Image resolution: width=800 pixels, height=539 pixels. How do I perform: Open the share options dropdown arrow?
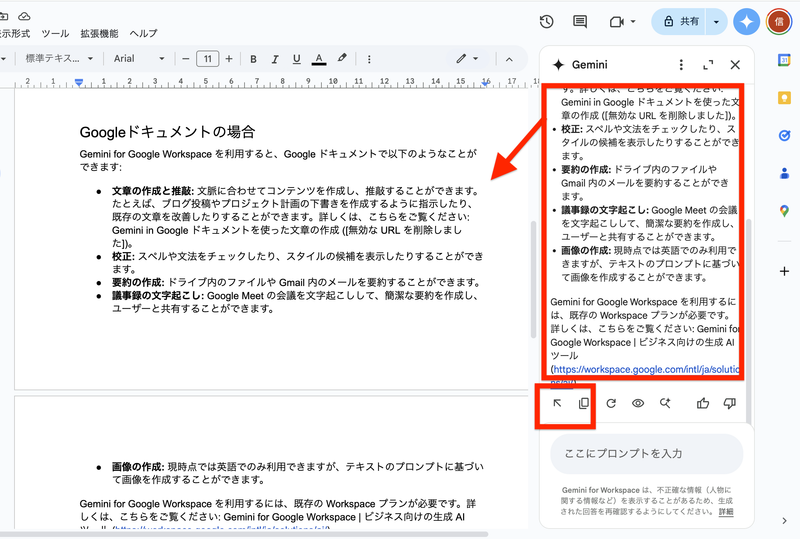click(x=716, y=21)
